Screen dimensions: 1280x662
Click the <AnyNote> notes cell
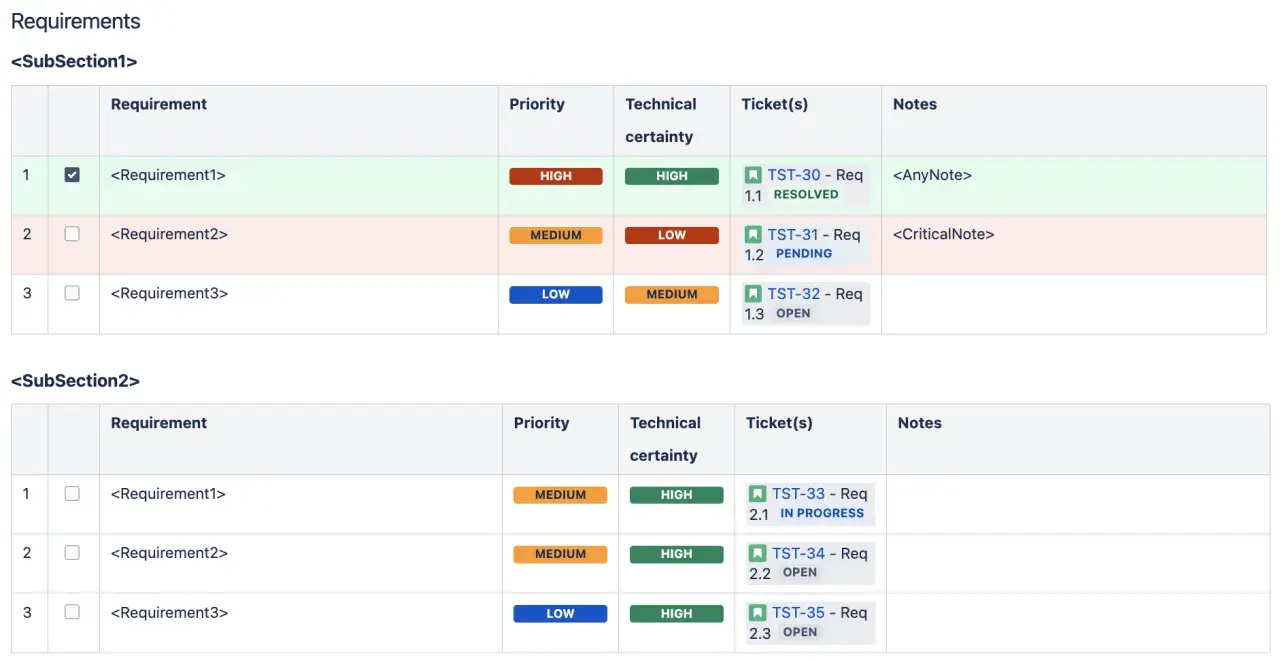click(1073, 186)
